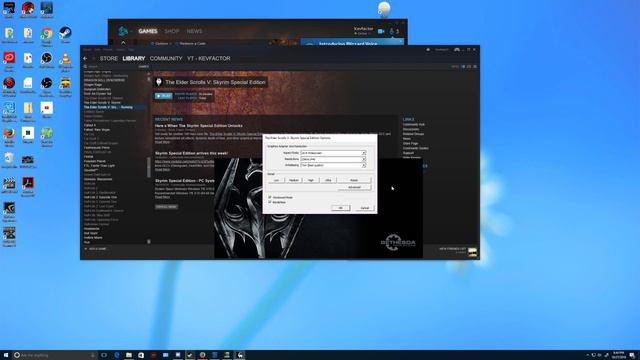Click the Blizzard logo in the background window
This screenshot has width=640, height=360.
(x=123, y=31)
